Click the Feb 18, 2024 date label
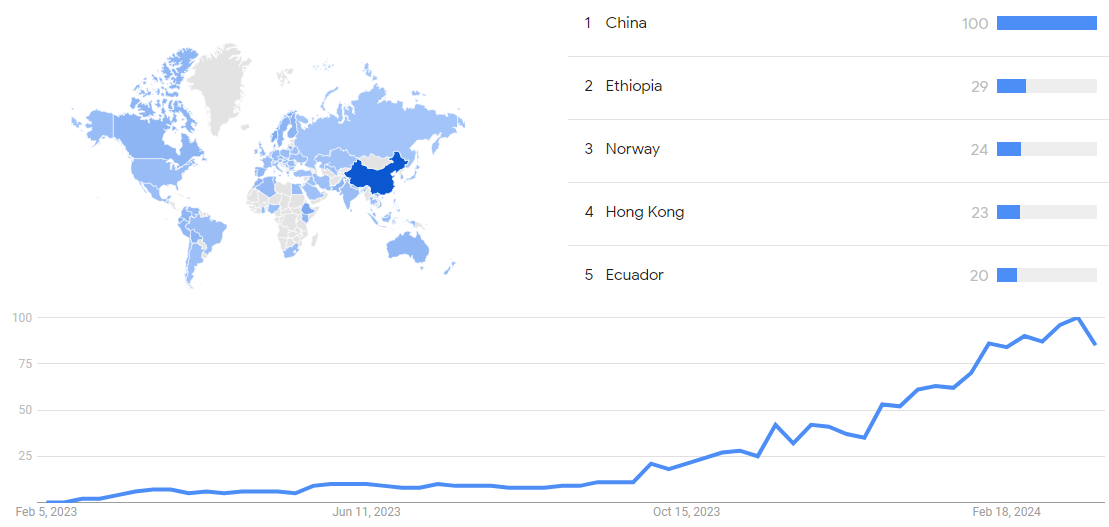The height and width of the screenshot is (527, 1109). pos(1006,512)
